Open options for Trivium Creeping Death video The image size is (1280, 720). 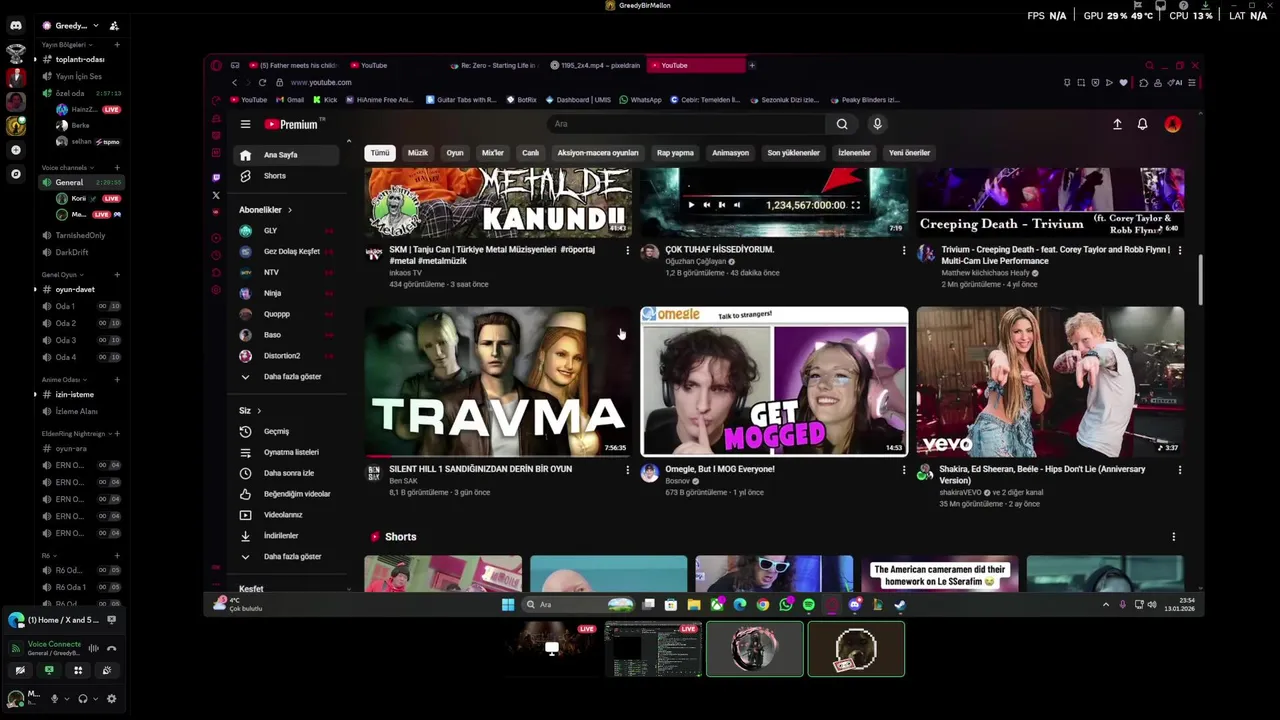coord(1180,250)
